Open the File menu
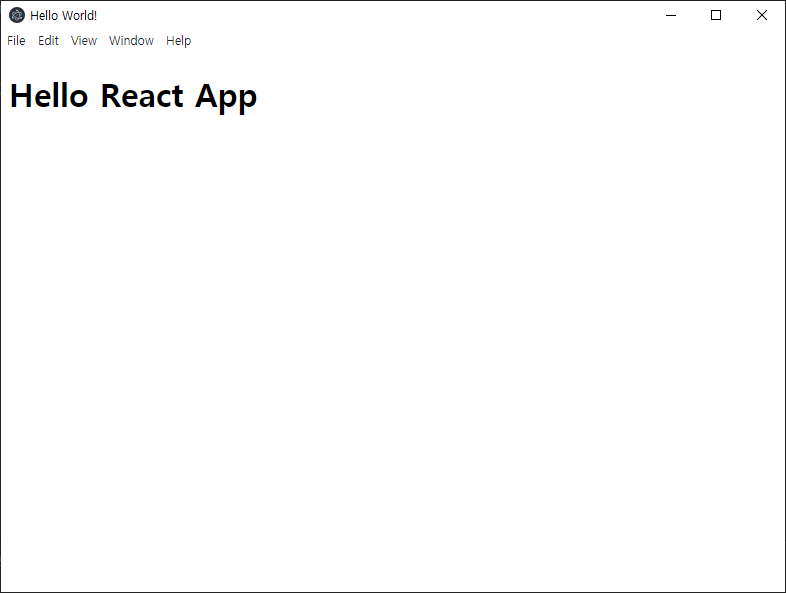786x593 pixels. (x=16, y=41)
